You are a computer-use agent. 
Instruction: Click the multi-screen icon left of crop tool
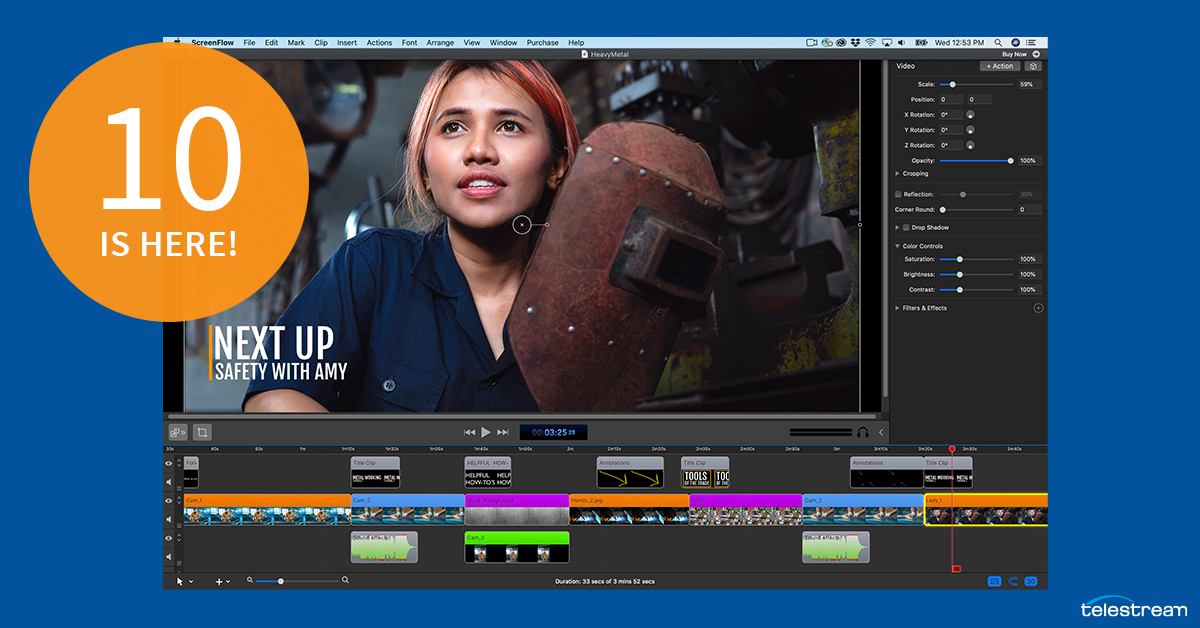178,432
